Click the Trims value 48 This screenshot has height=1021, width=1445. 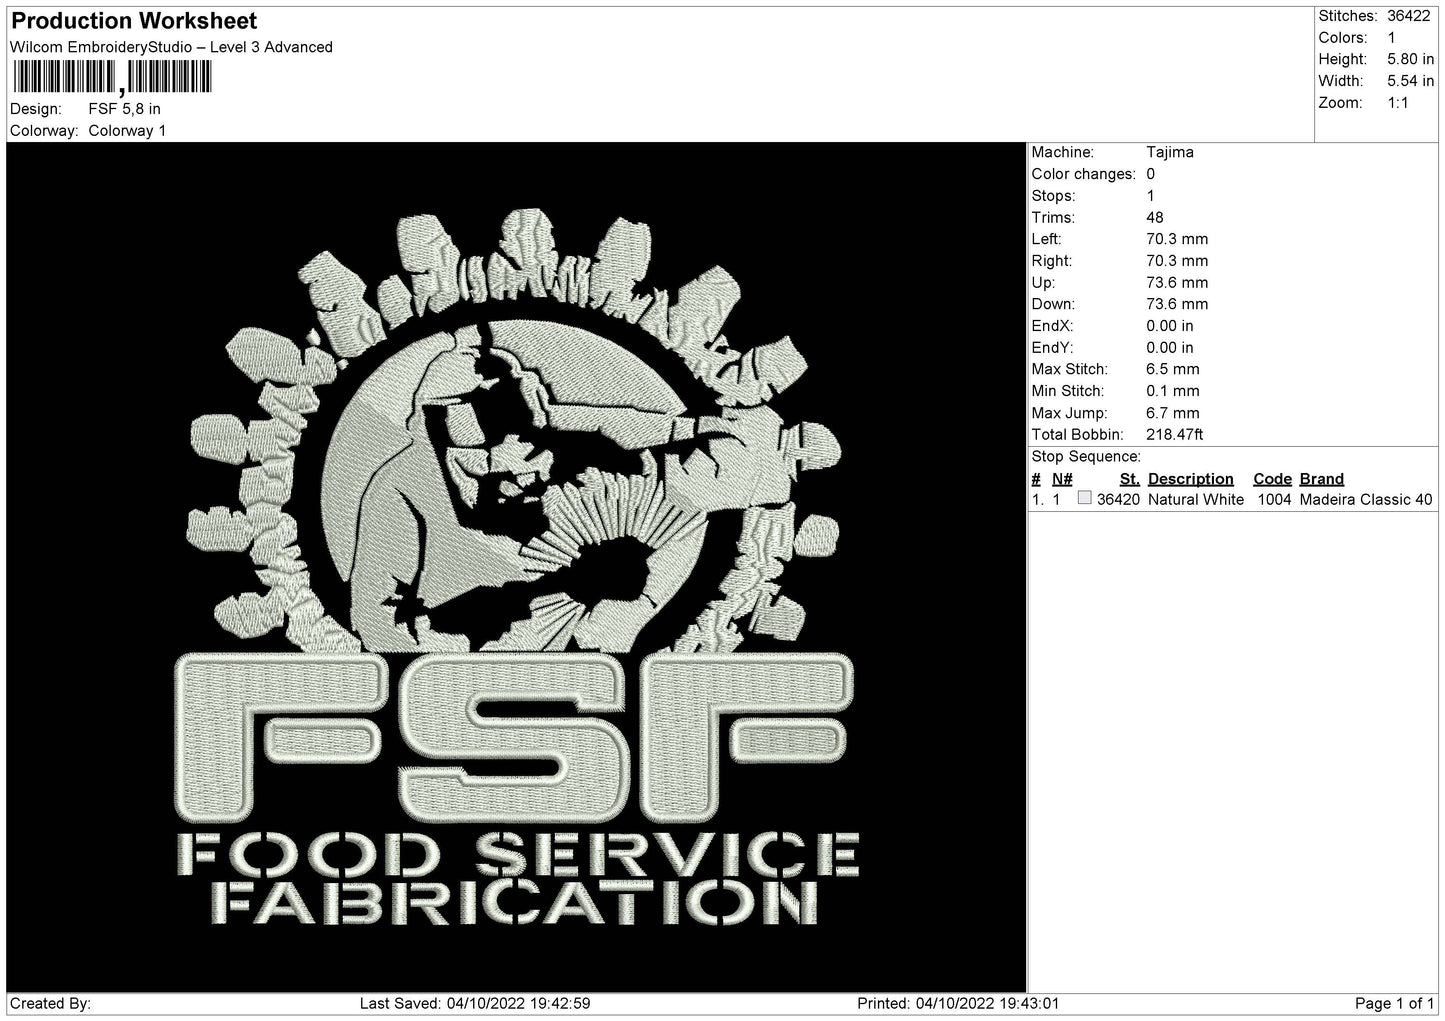click(x=1155, y=218)
